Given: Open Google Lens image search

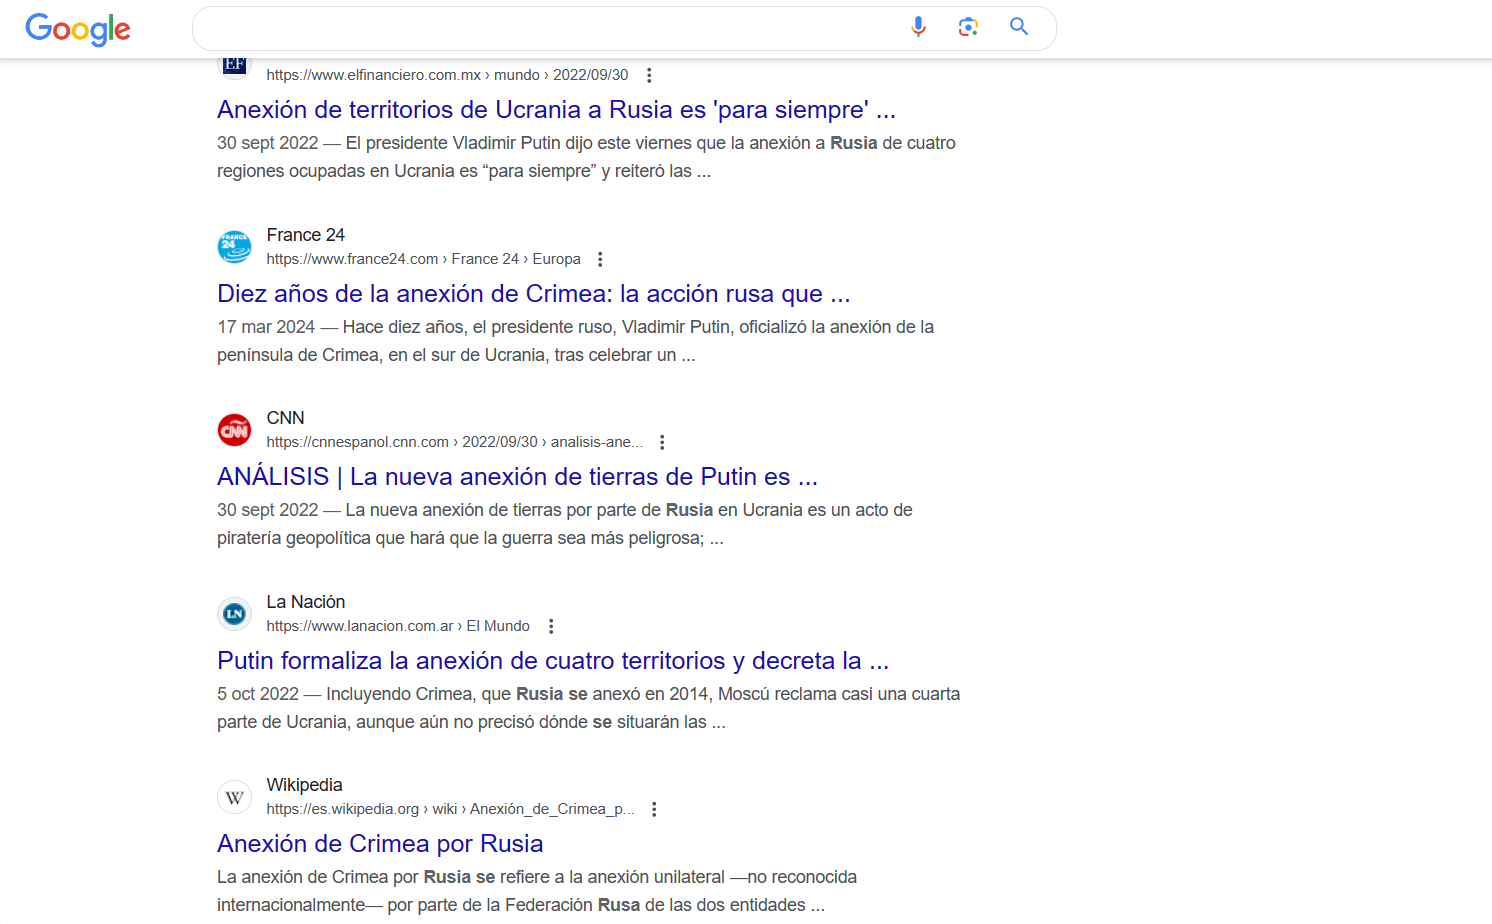Looking at the screenshot, I should click(x=968, y=27).
